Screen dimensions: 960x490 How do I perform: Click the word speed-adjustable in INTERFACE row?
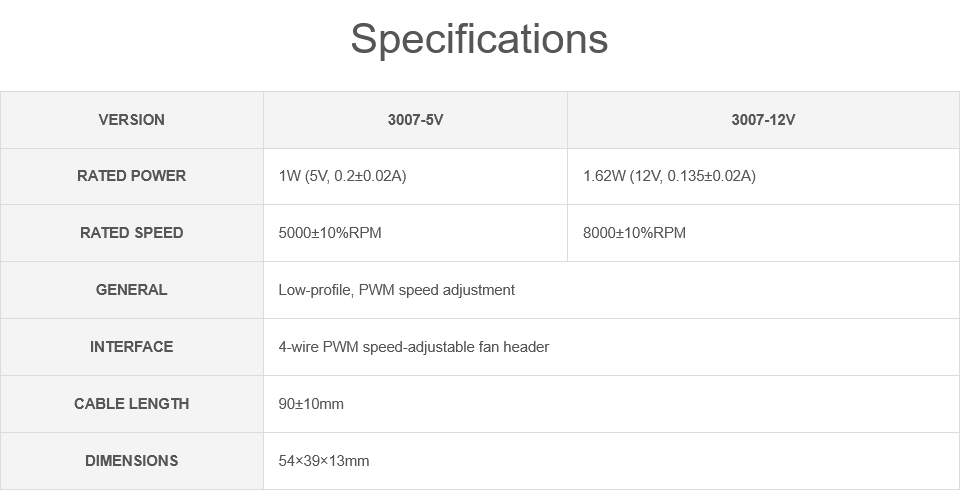pos(413,347)
